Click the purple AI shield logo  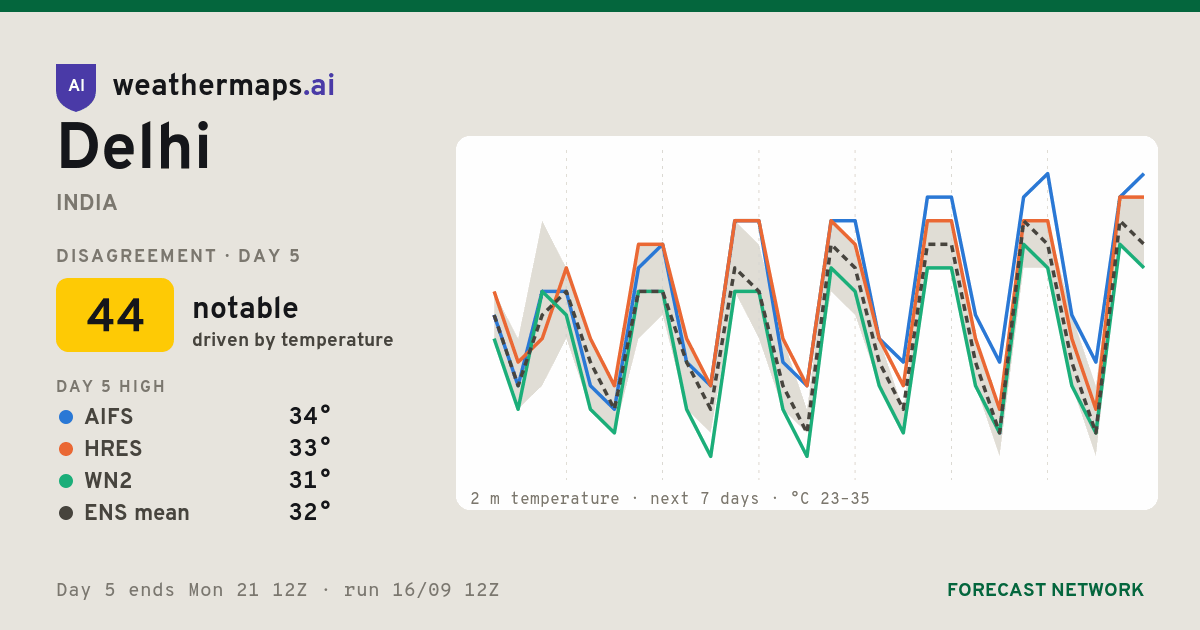click(76, 87)
